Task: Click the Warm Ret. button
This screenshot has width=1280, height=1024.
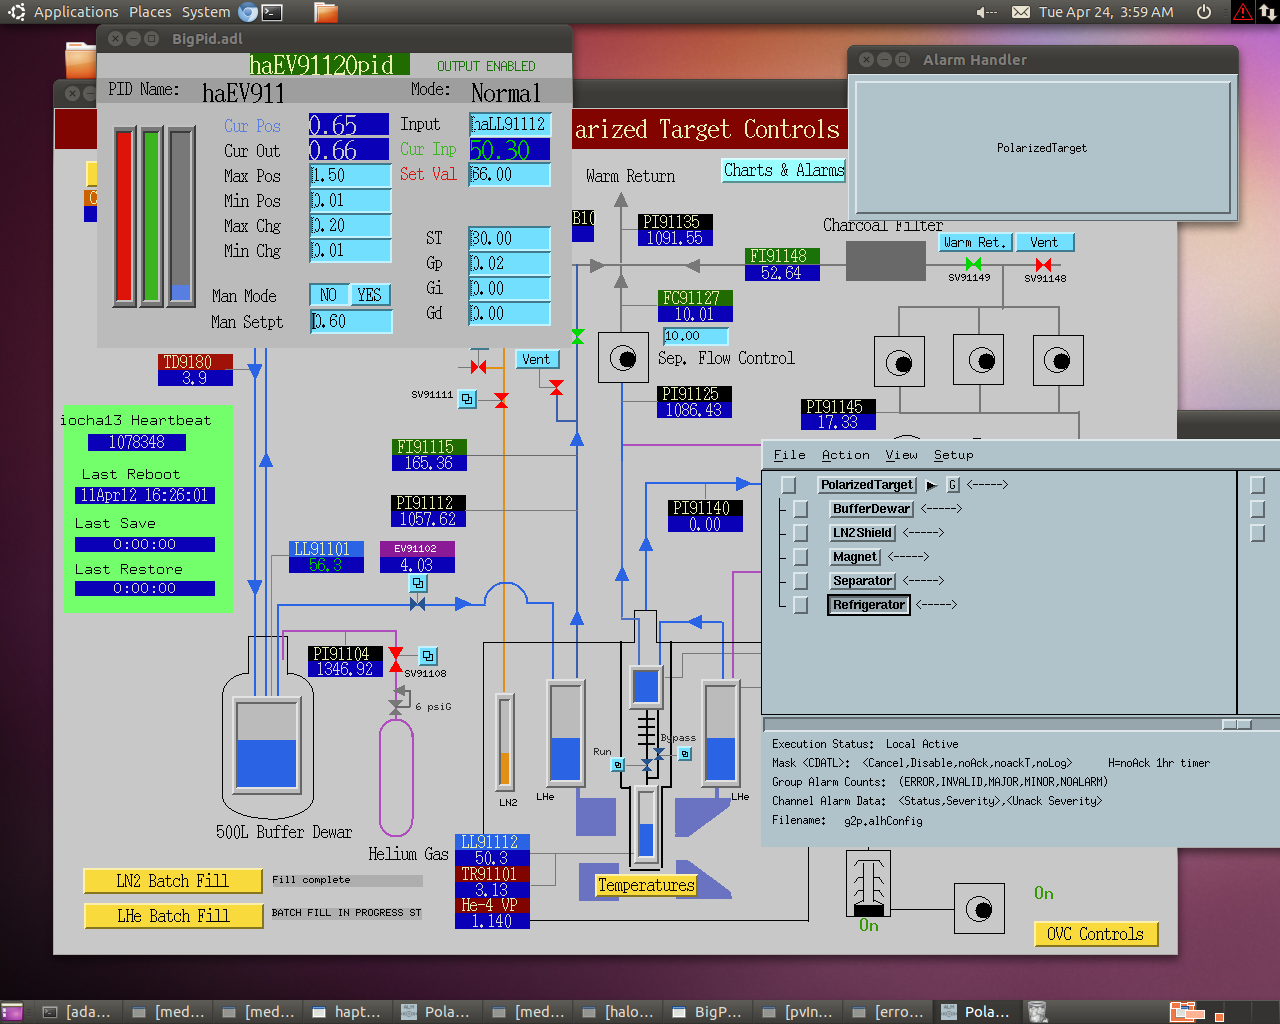Action: pyautogui.click(x=976, y=242)
